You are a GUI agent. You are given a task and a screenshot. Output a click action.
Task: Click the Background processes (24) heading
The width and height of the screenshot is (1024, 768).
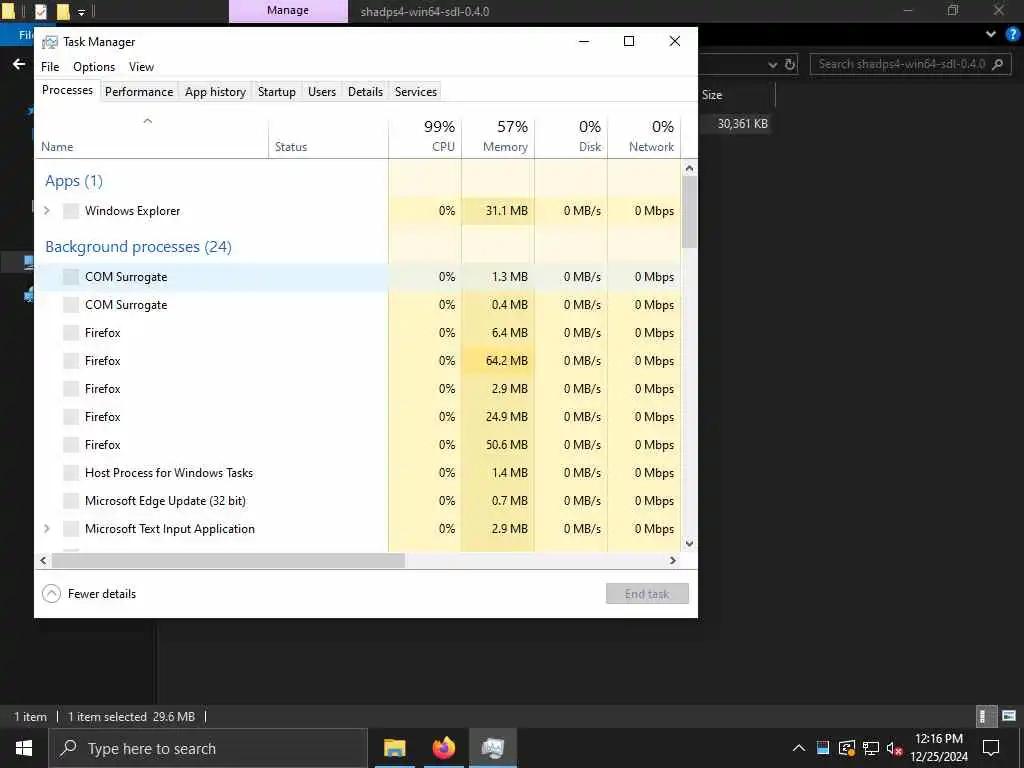pyautogui.click(x=138, y=247)
